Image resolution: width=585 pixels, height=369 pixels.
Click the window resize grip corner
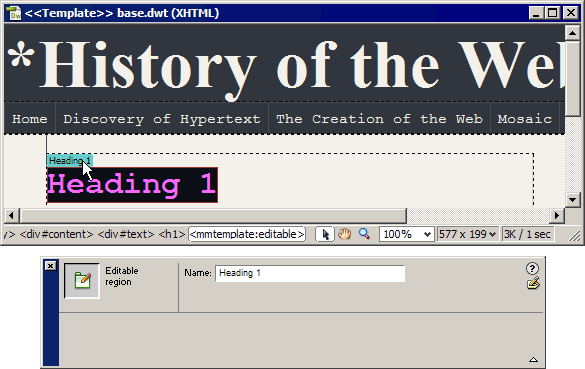click(575, 235)
